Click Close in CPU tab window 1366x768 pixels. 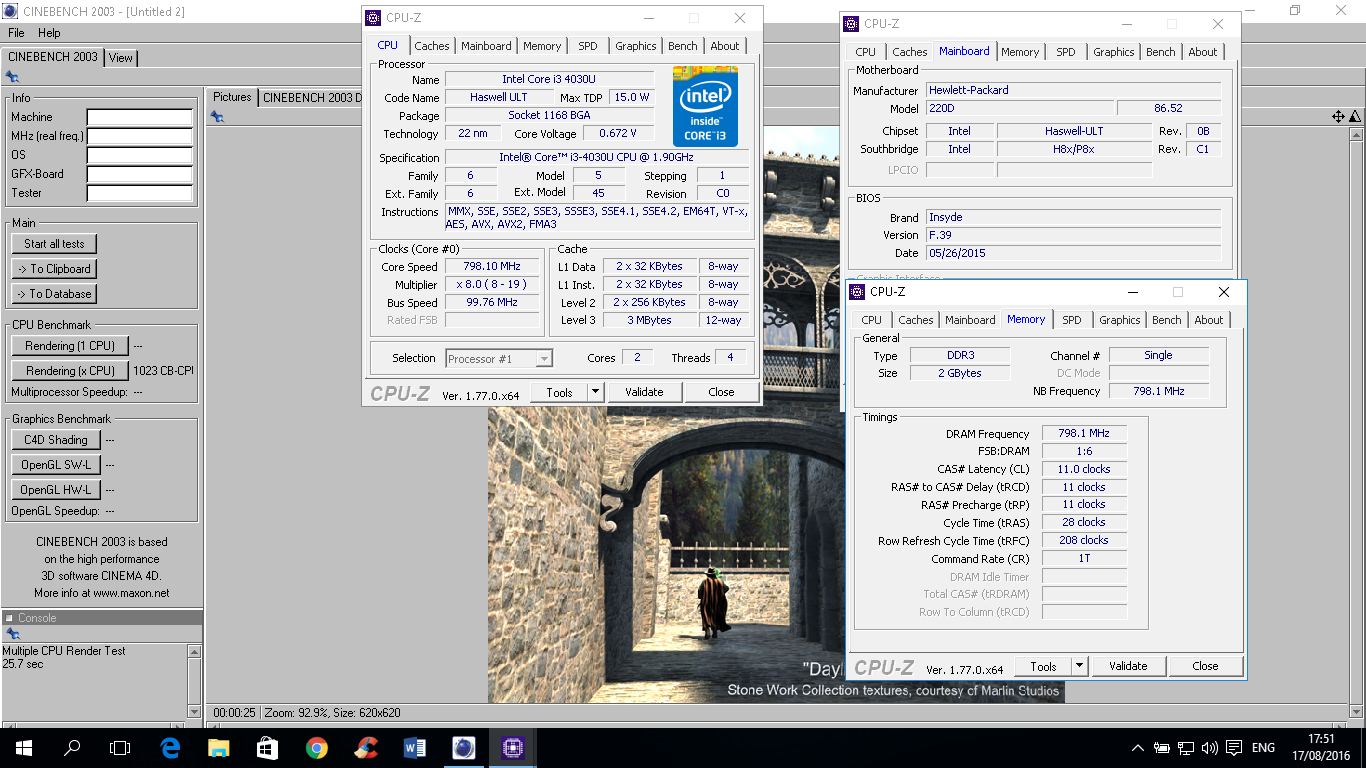[721, 392]
